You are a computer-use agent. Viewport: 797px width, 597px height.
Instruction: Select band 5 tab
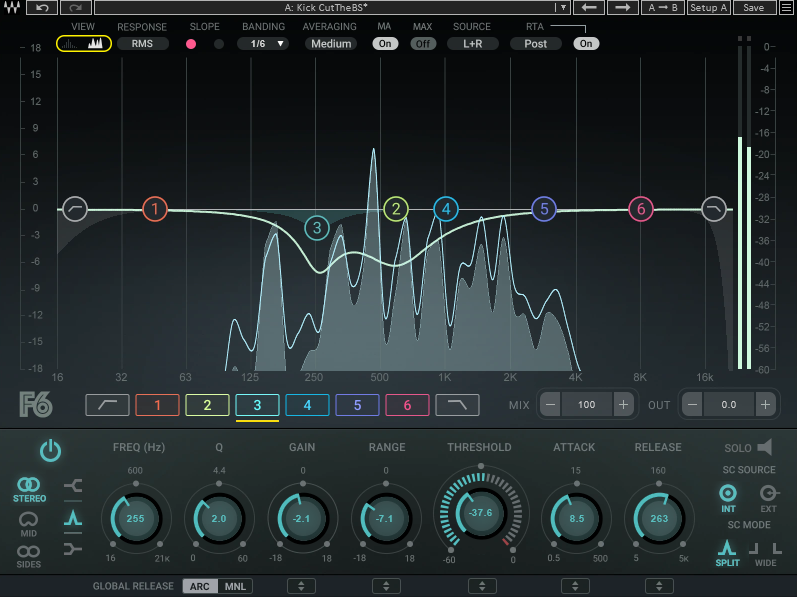point(357,405)
